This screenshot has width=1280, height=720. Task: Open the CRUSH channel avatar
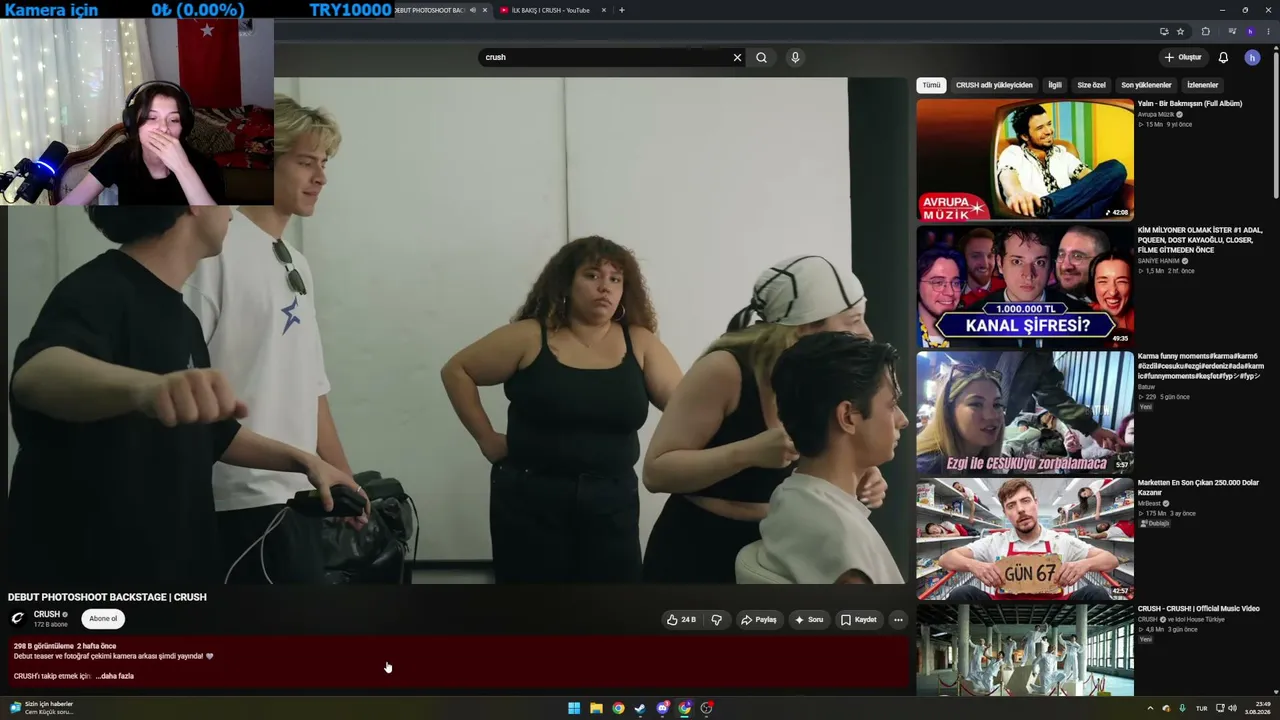[x=17, y=618]
